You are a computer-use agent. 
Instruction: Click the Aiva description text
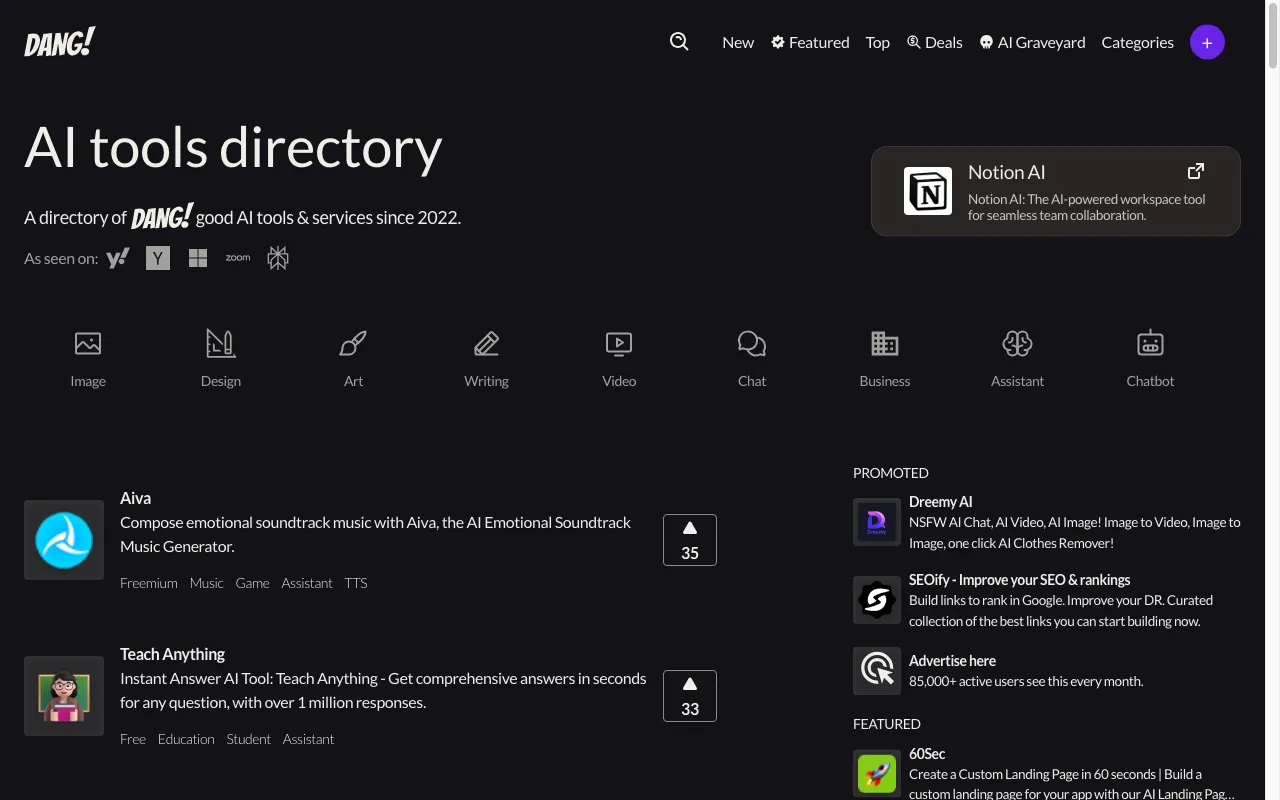click(x=376, y=535)
